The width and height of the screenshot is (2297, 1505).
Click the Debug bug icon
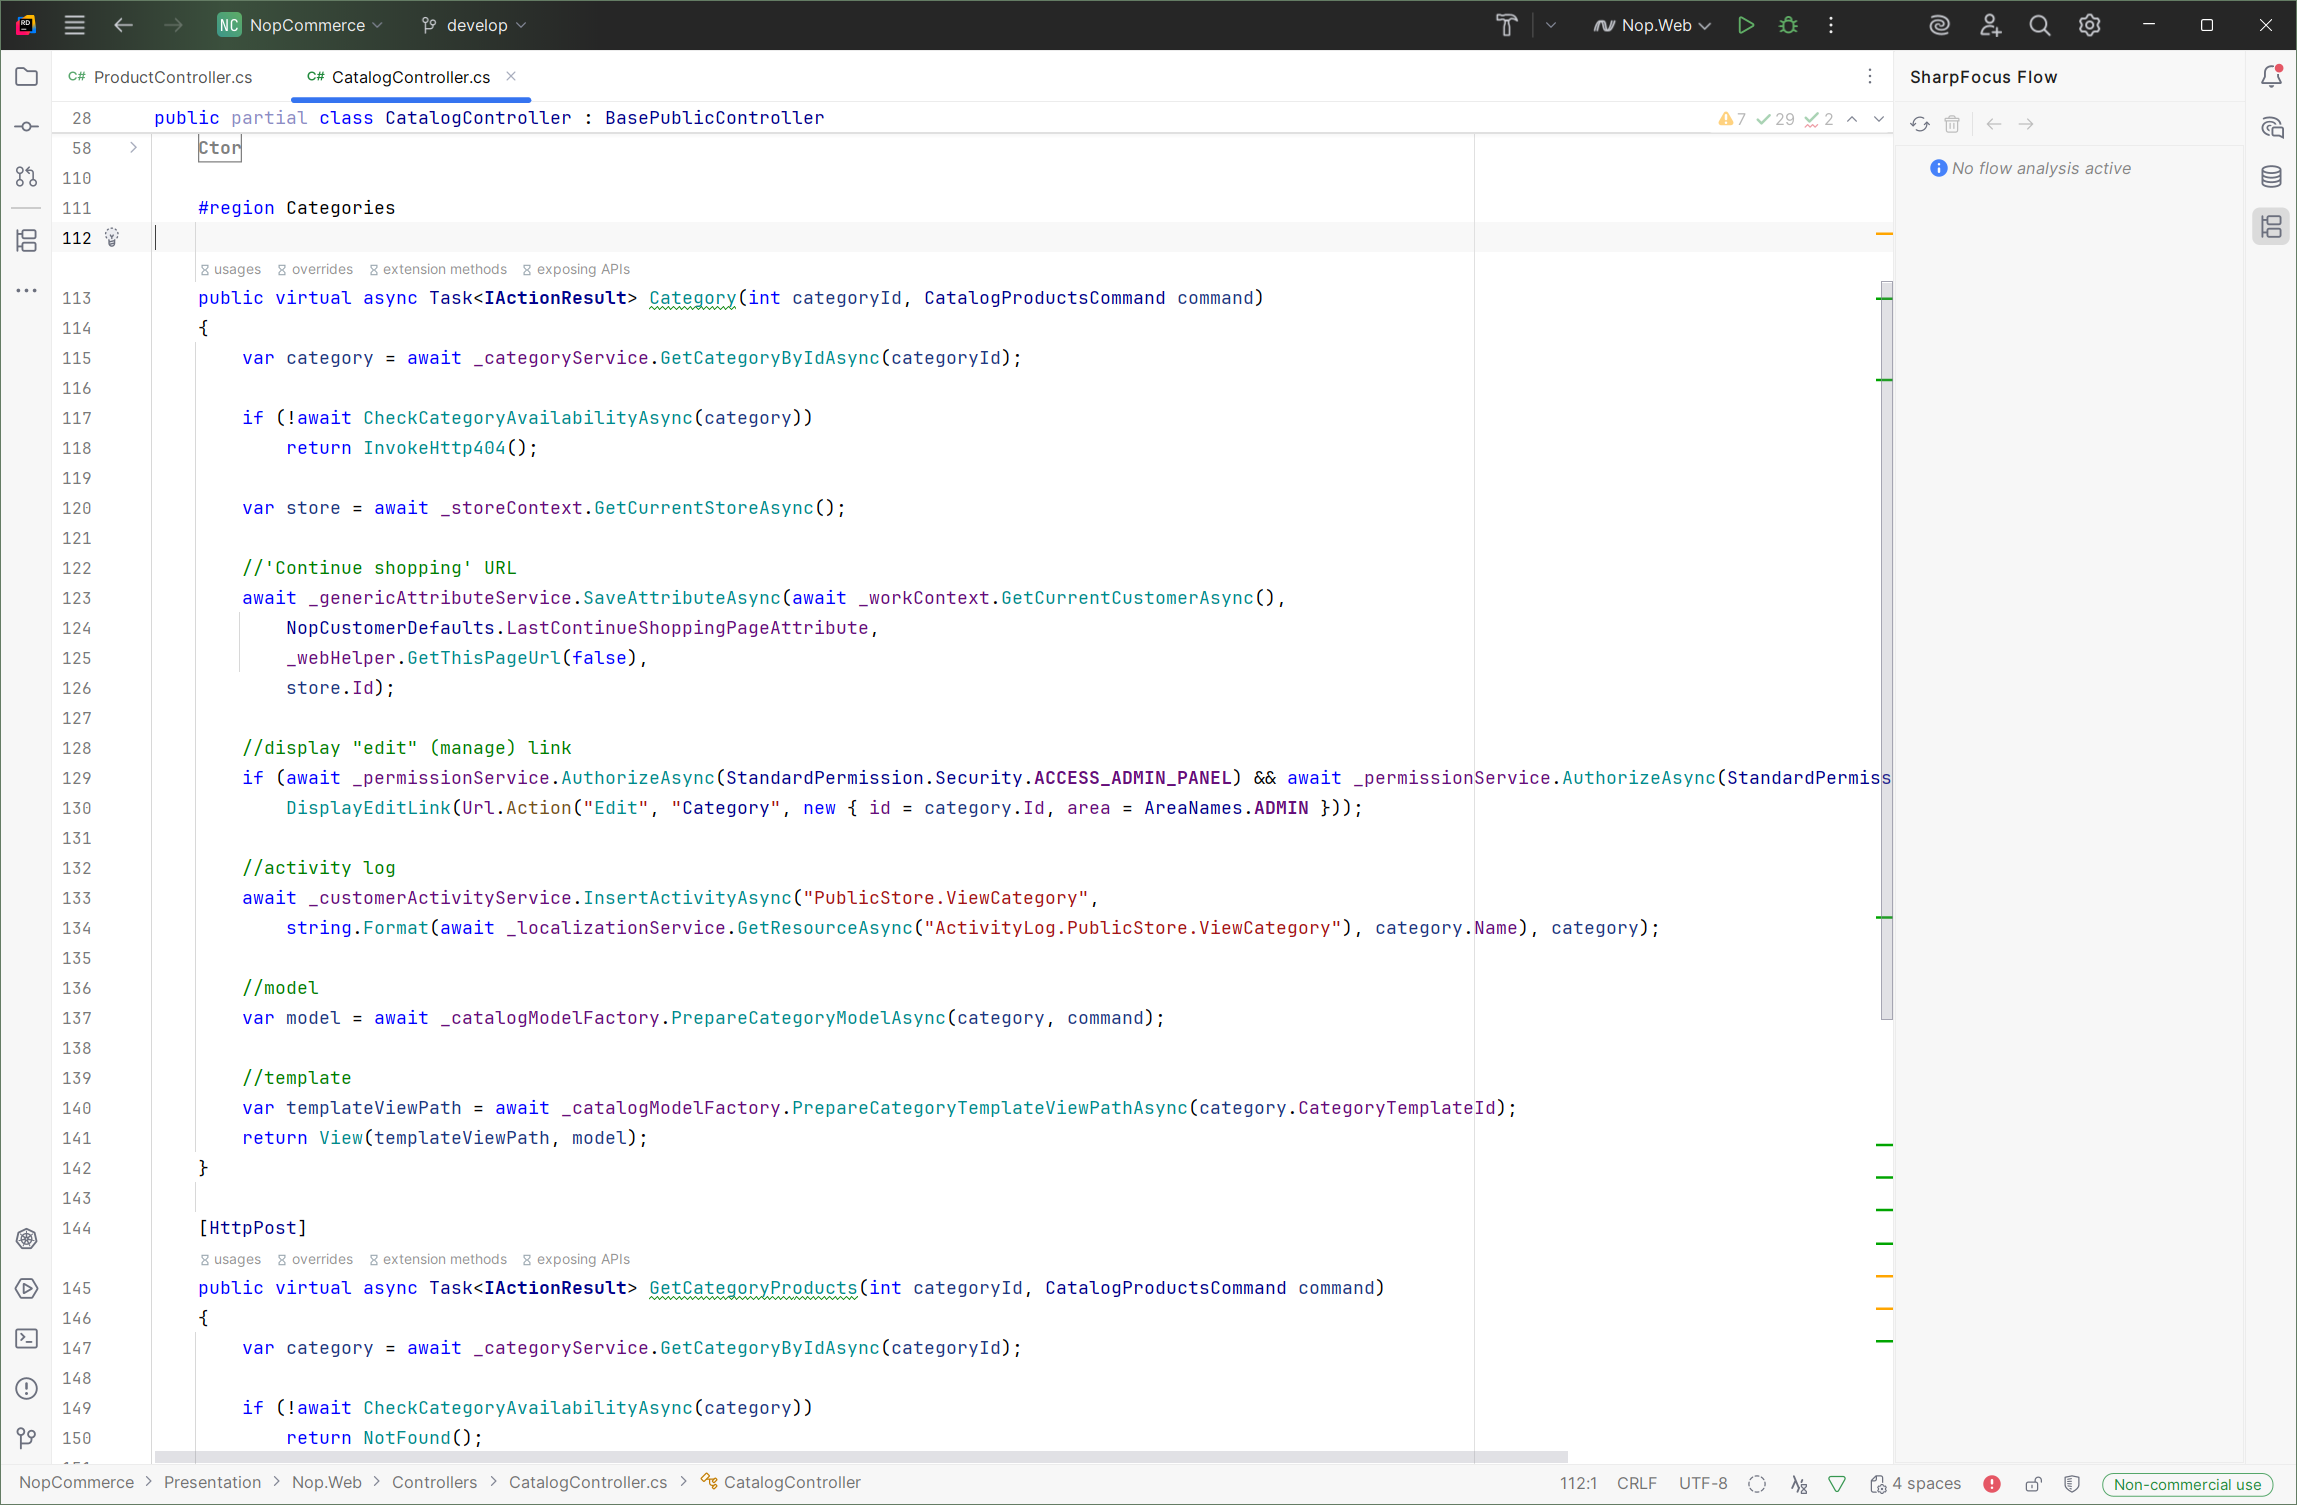point(1788,25)
